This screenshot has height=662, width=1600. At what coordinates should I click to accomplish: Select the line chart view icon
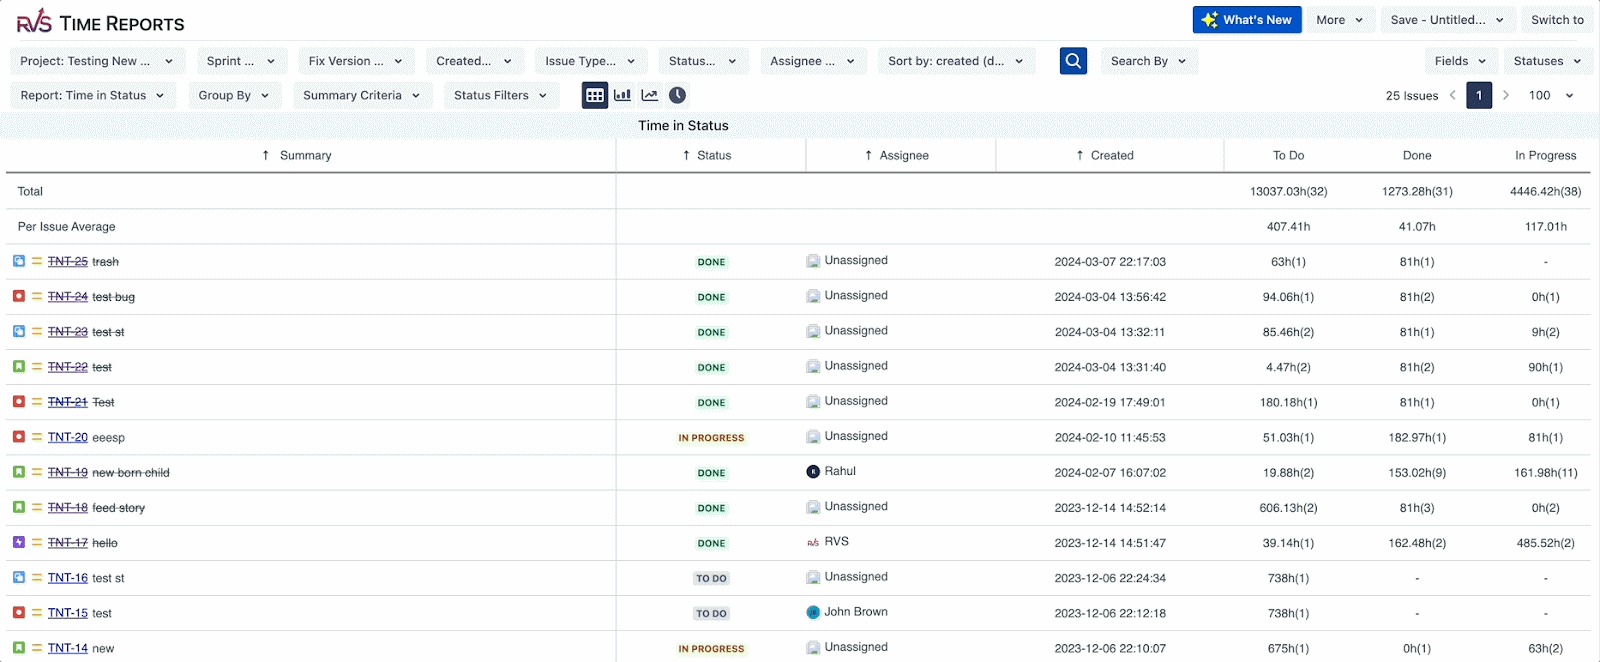[x=650, y=95]
